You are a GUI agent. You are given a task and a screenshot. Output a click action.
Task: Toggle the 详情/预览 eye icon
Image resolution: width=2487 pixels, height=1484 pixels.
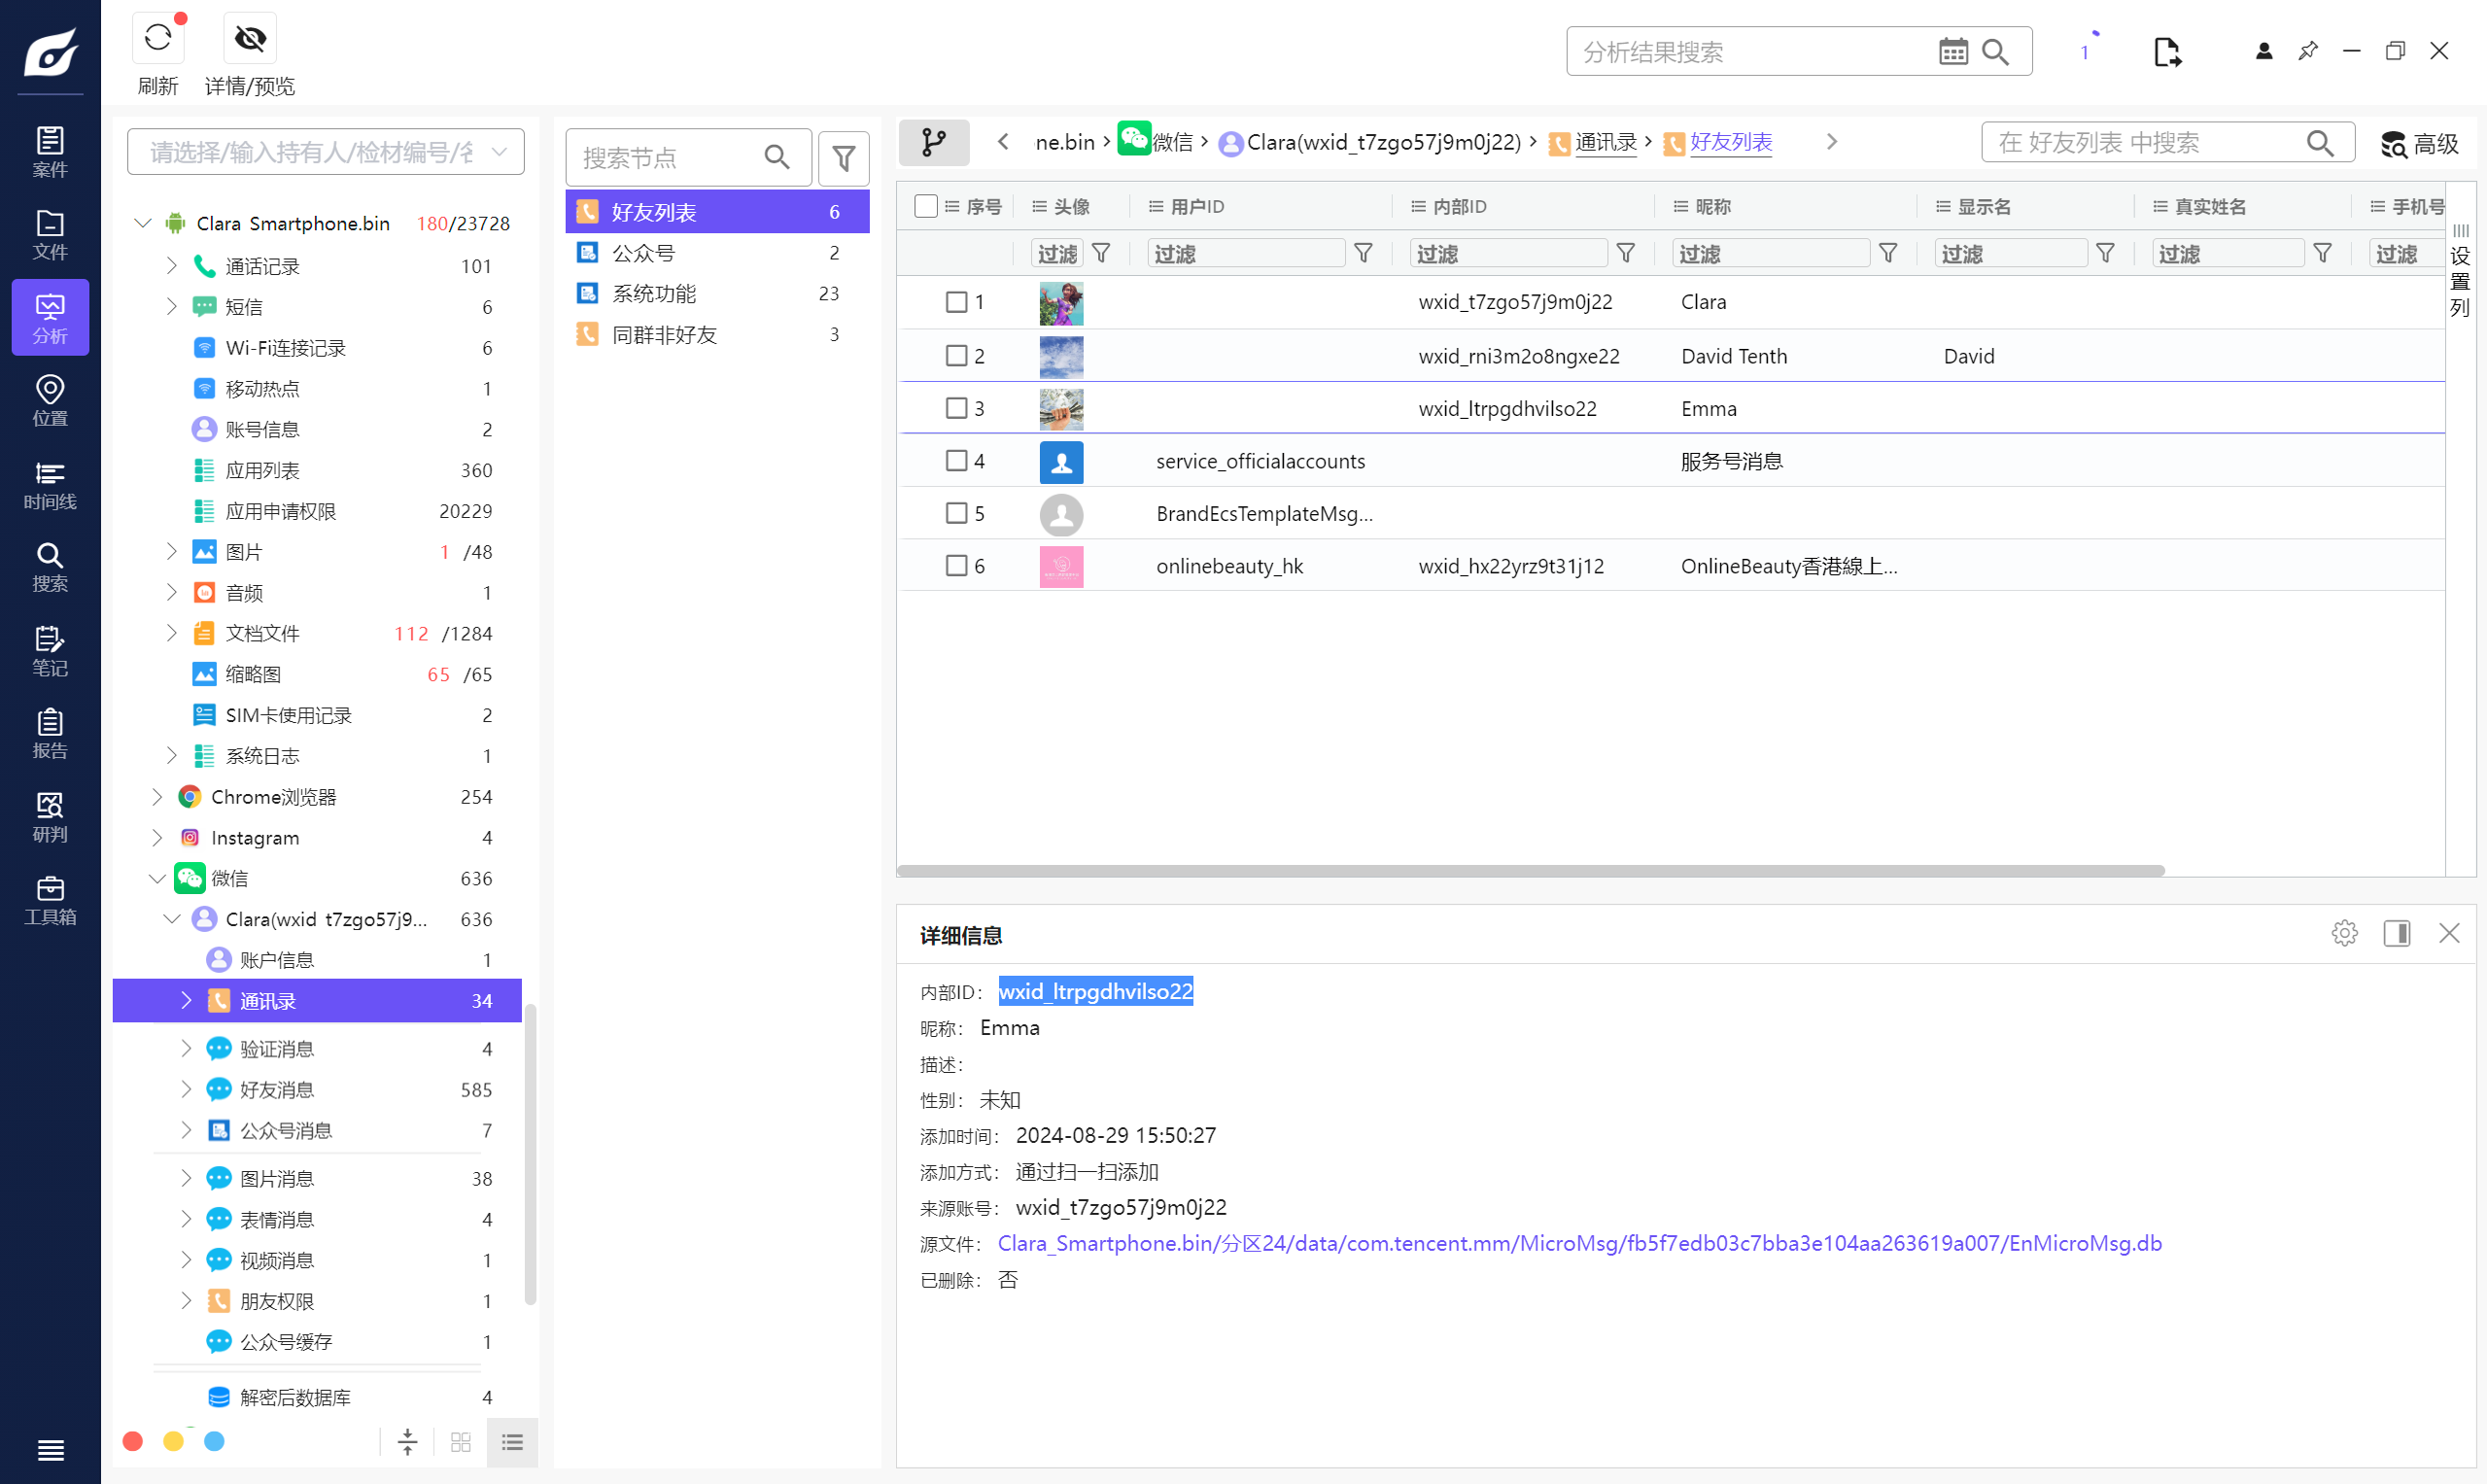click(x=249, y=39)
